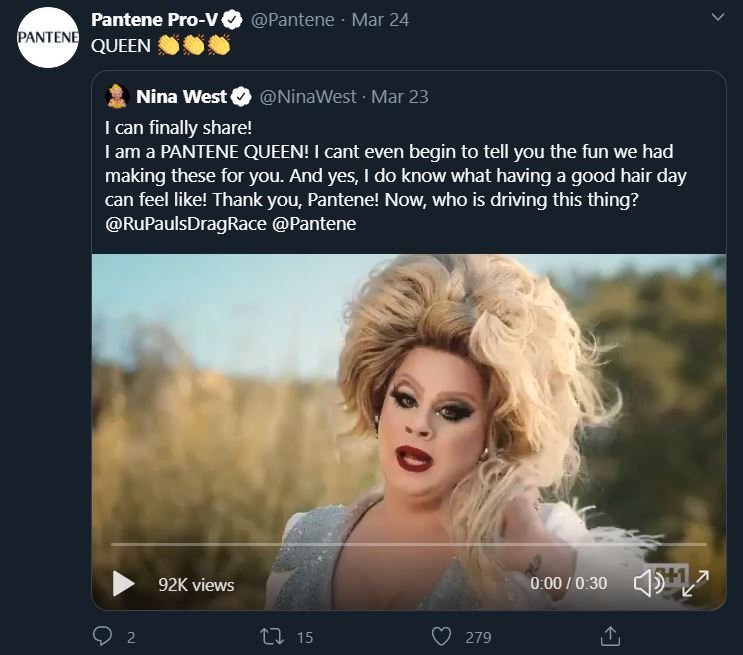The height and width of the screenshot is (655, 743).
Task: Open the tweet options chevron menu
Action: 716,18
